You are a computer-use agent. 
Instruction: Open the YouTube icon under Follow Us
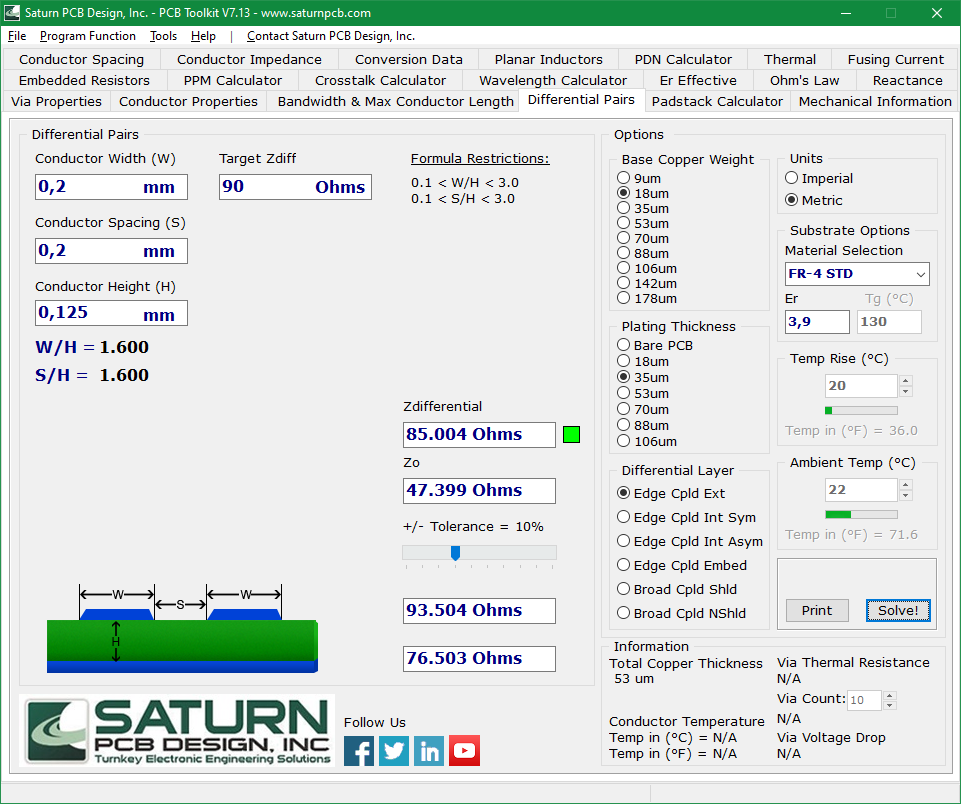[x=464, y=751]
